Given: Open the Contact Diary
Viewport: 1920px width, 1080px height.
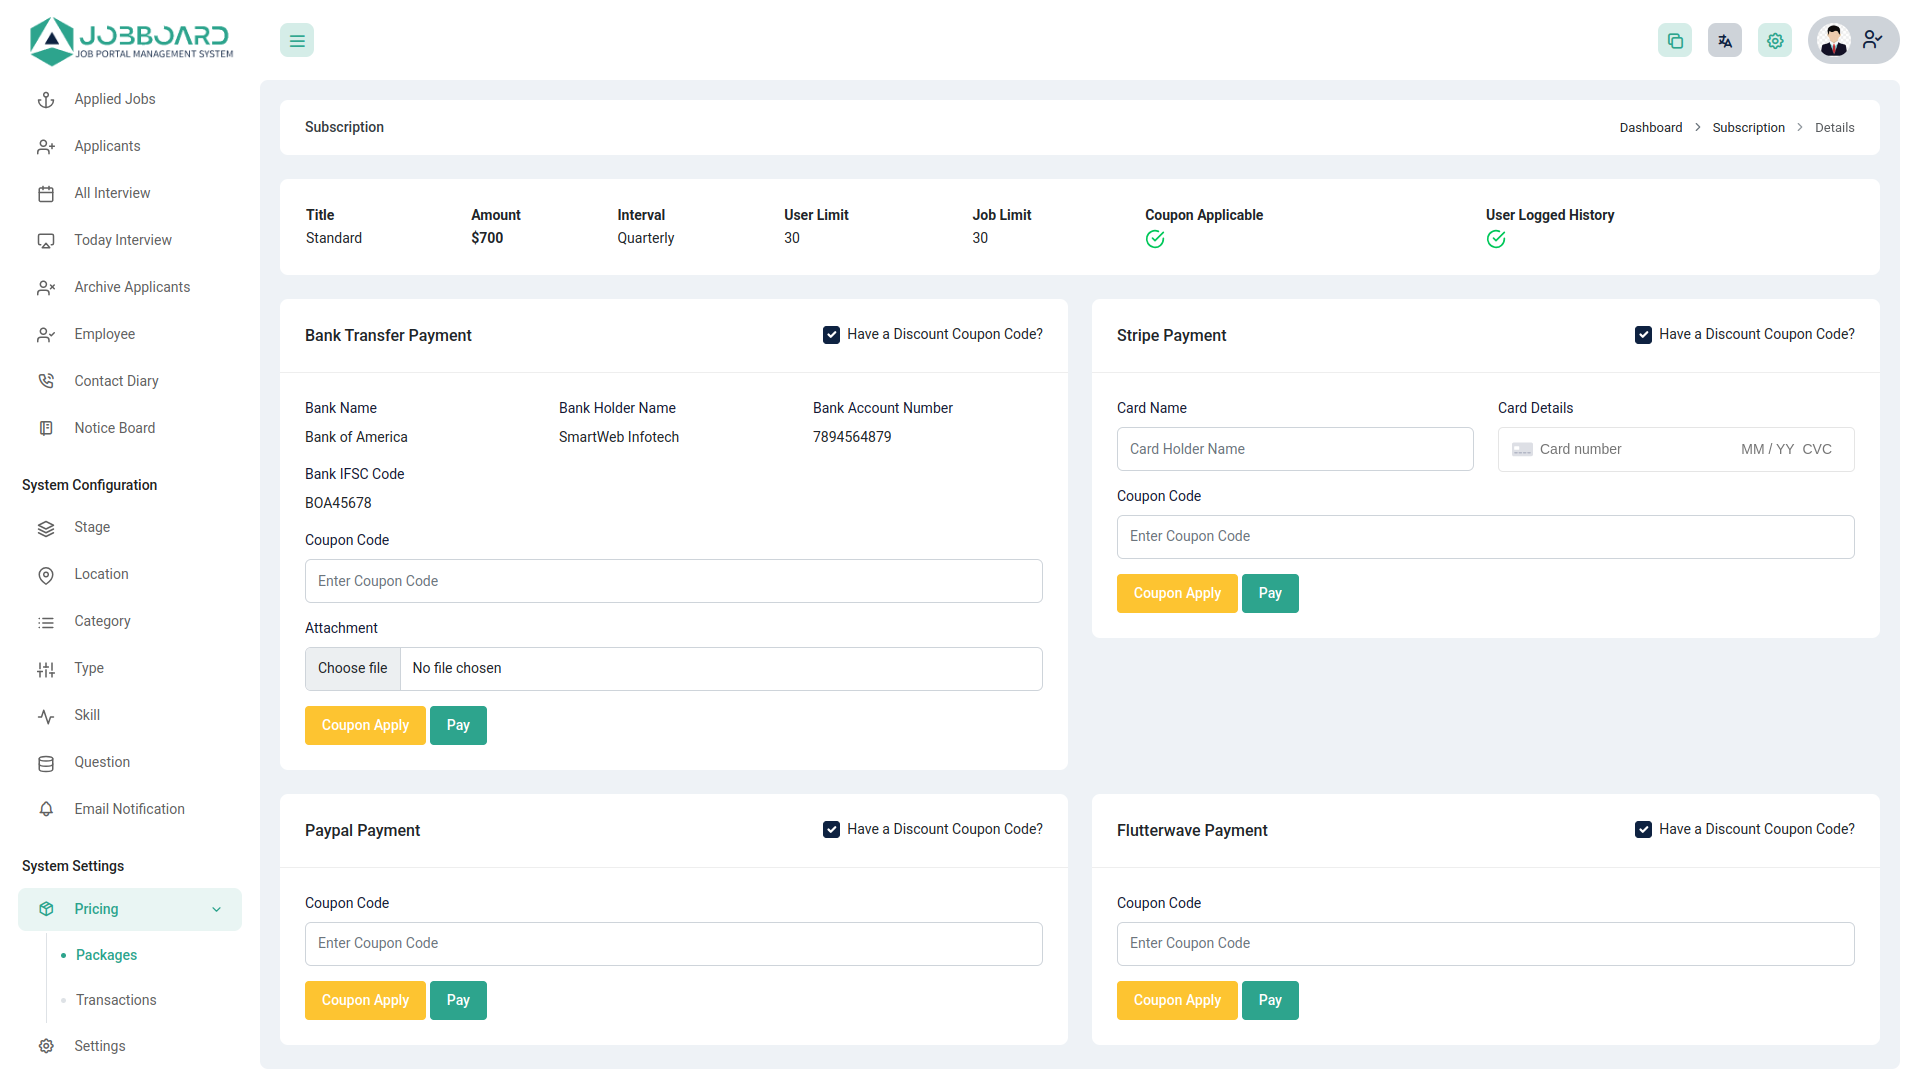Looking at the screenshot, I should pos(46,381).
